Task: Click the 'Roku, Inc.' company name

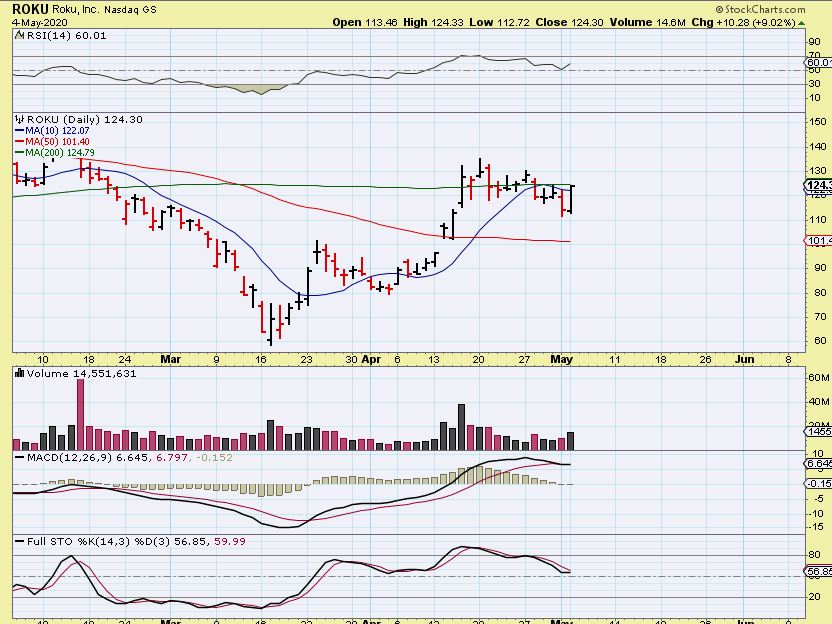Action: coord(75,10)
